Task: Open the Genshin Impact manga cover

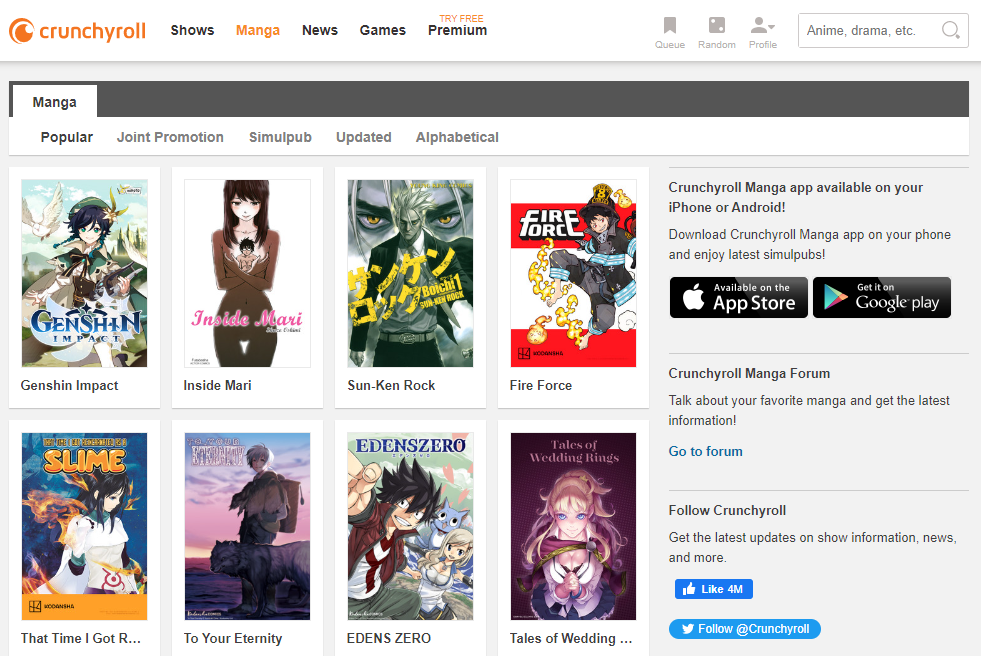Action: click(84, 274)
